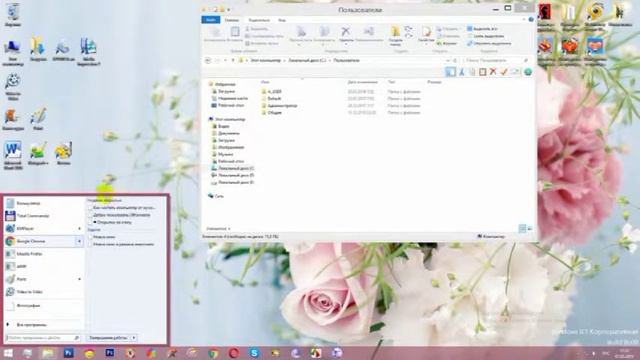This screenshot has height=360, width=640.
Task: Select Недавние места in the navigation pane
Action: click(229, 98)
